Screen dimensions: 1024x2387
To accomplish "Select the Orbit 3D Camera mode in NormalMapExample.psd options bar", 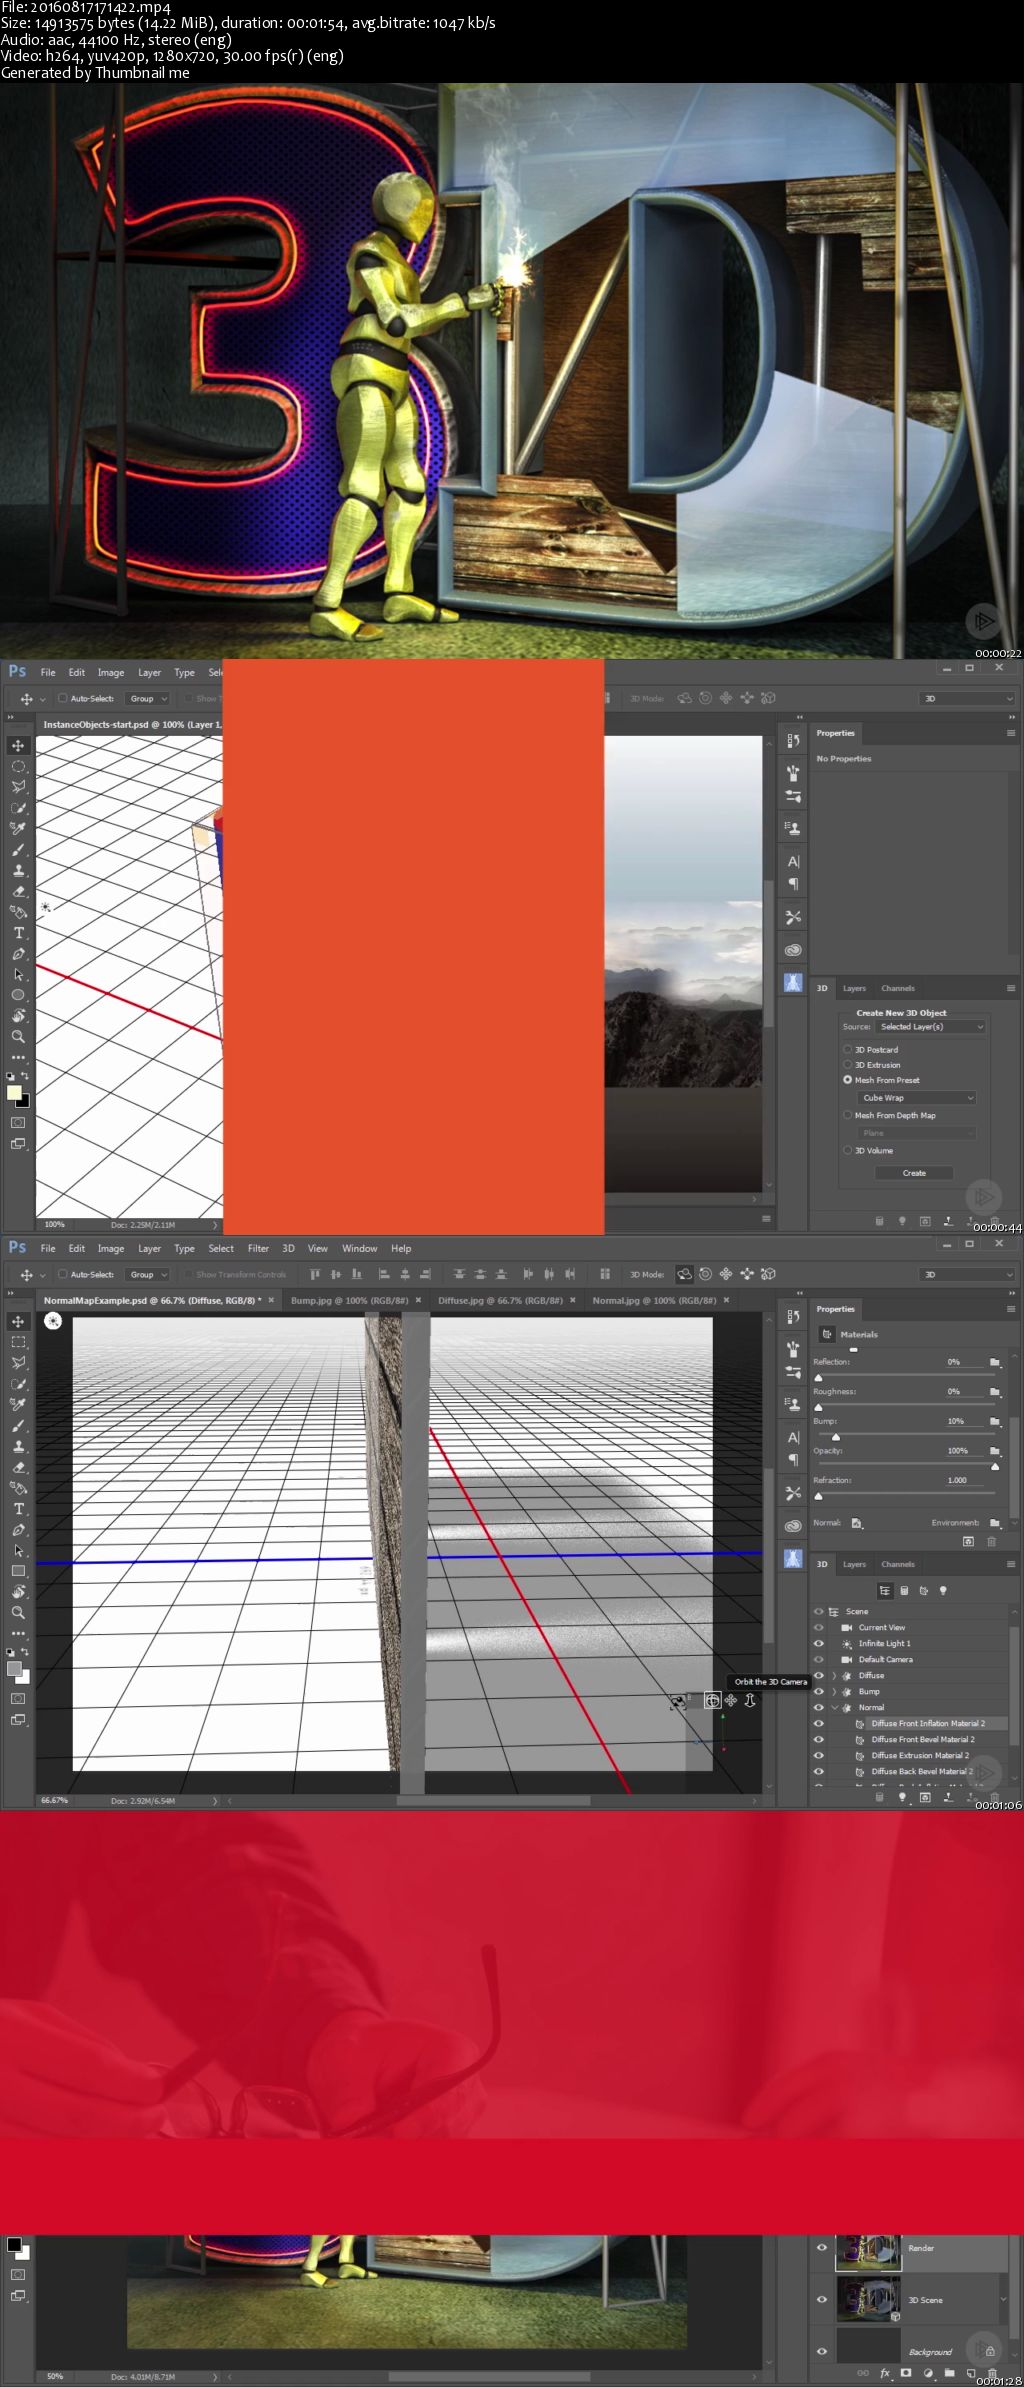I will 684,1274.
